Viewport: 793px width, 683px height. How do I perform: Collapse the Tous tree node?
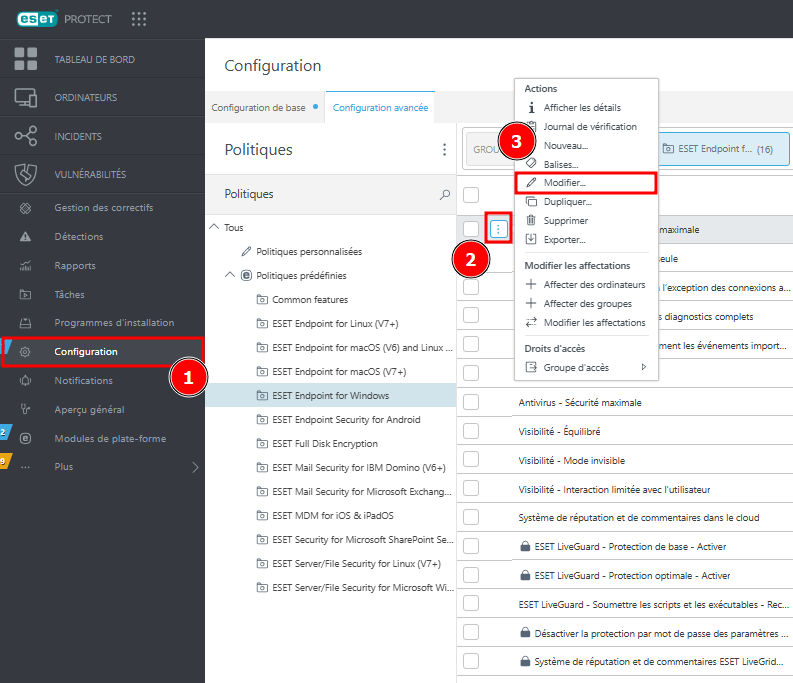point(214,227)
